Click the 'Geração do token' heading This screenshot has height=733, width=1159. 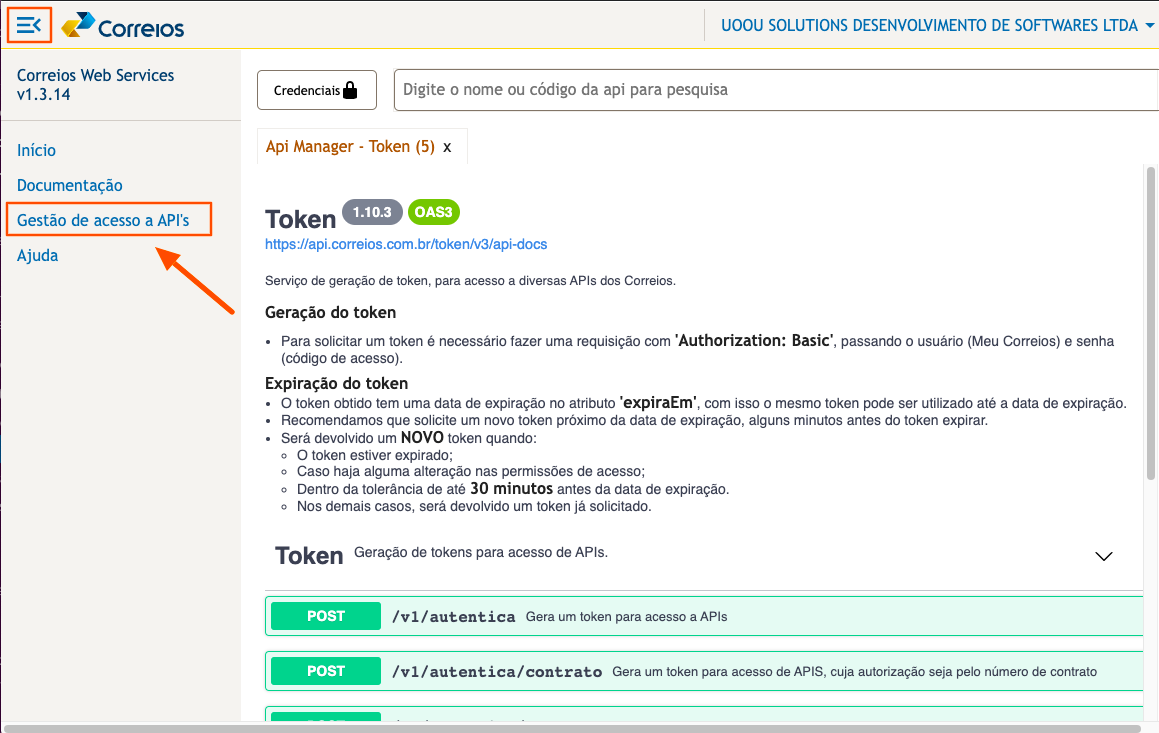pyautogui.click(x=330, y=313)
